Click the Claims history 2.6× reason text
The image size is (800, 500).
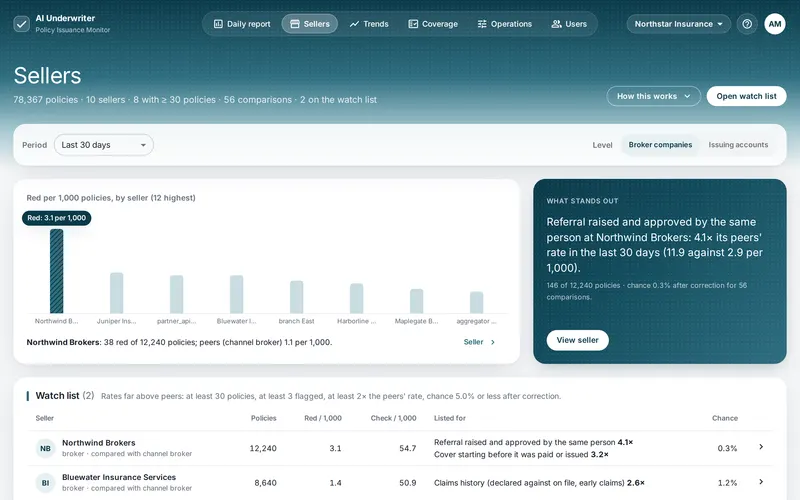pos(539,483)
